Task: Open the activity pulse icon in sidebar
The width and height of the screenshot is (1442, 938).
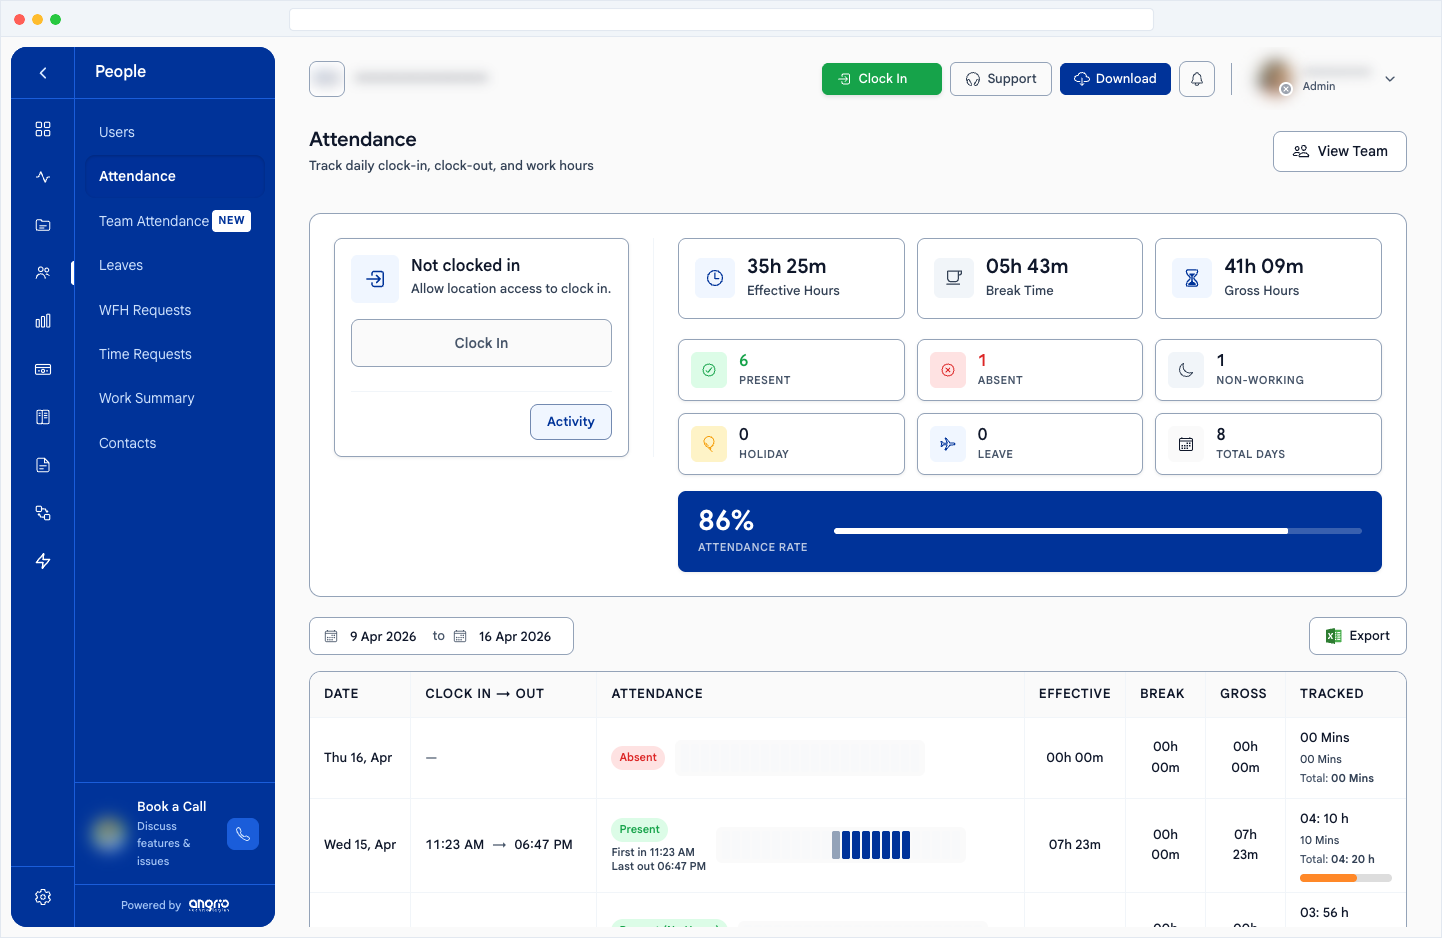Action: pyautogui.click(x=43, y=177)
